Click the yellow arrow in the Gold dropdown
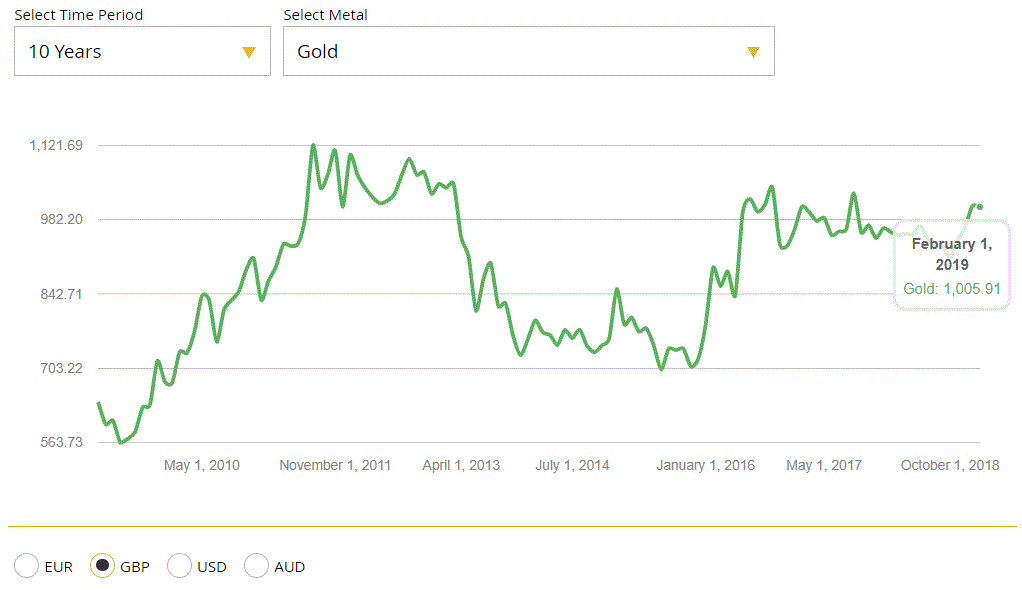Viewport: 1022px width, 590px height. point(753,52)
